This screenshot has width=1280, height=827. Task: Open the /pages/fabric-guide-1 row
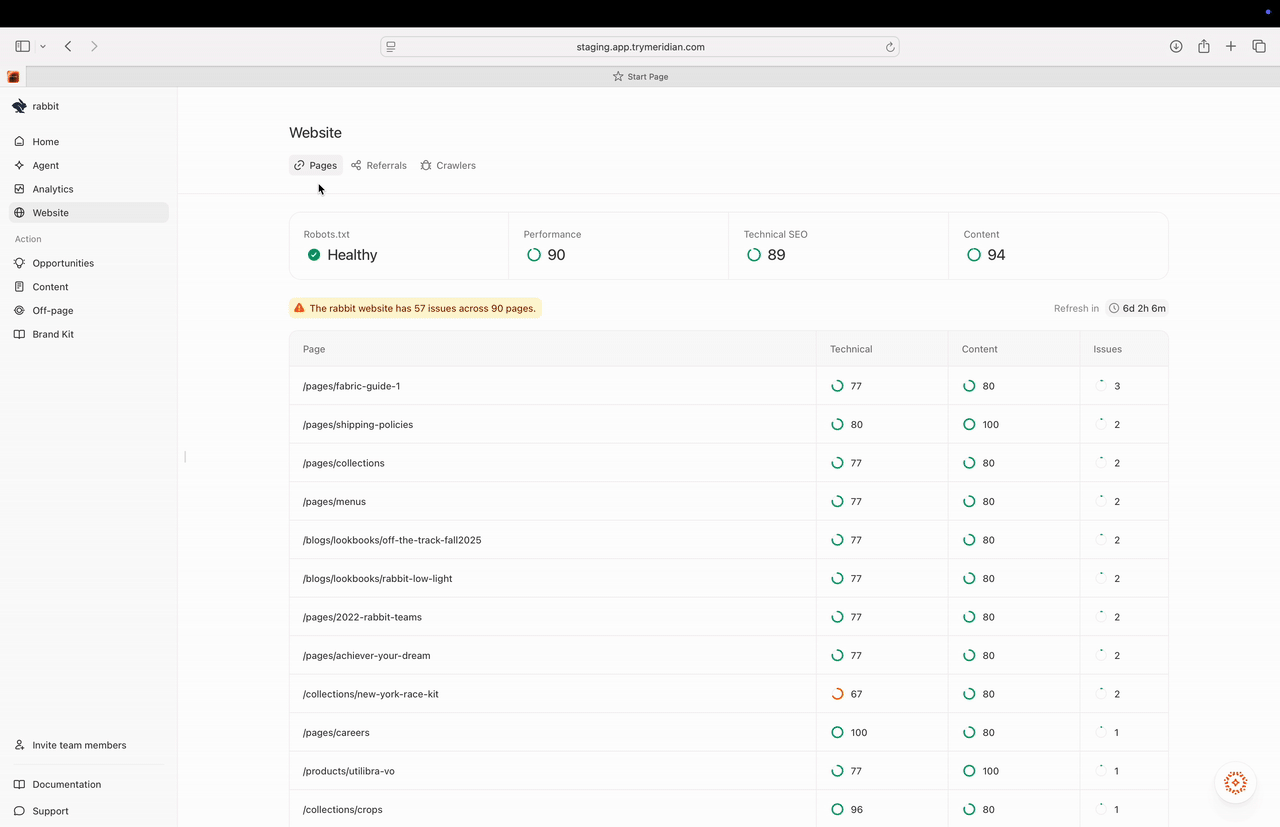[728, 386]
